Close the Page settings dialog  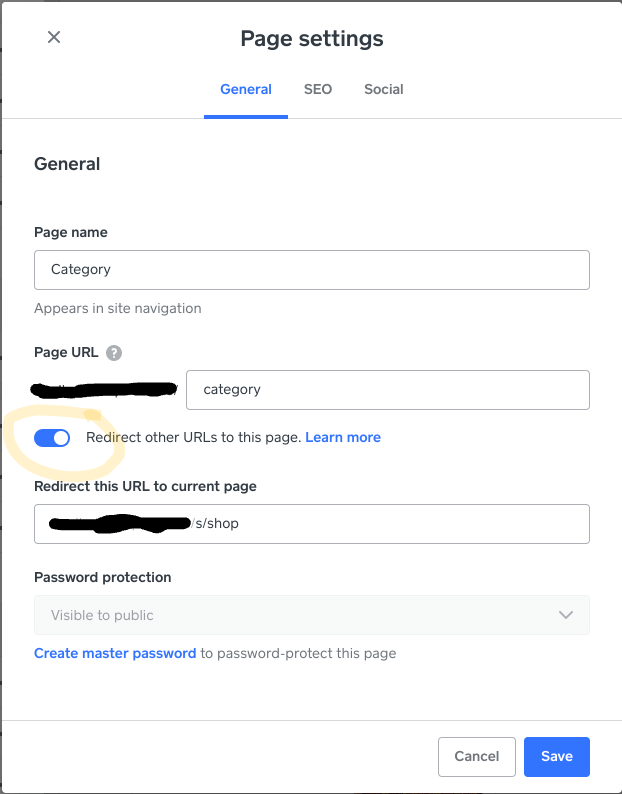(54, 37)
